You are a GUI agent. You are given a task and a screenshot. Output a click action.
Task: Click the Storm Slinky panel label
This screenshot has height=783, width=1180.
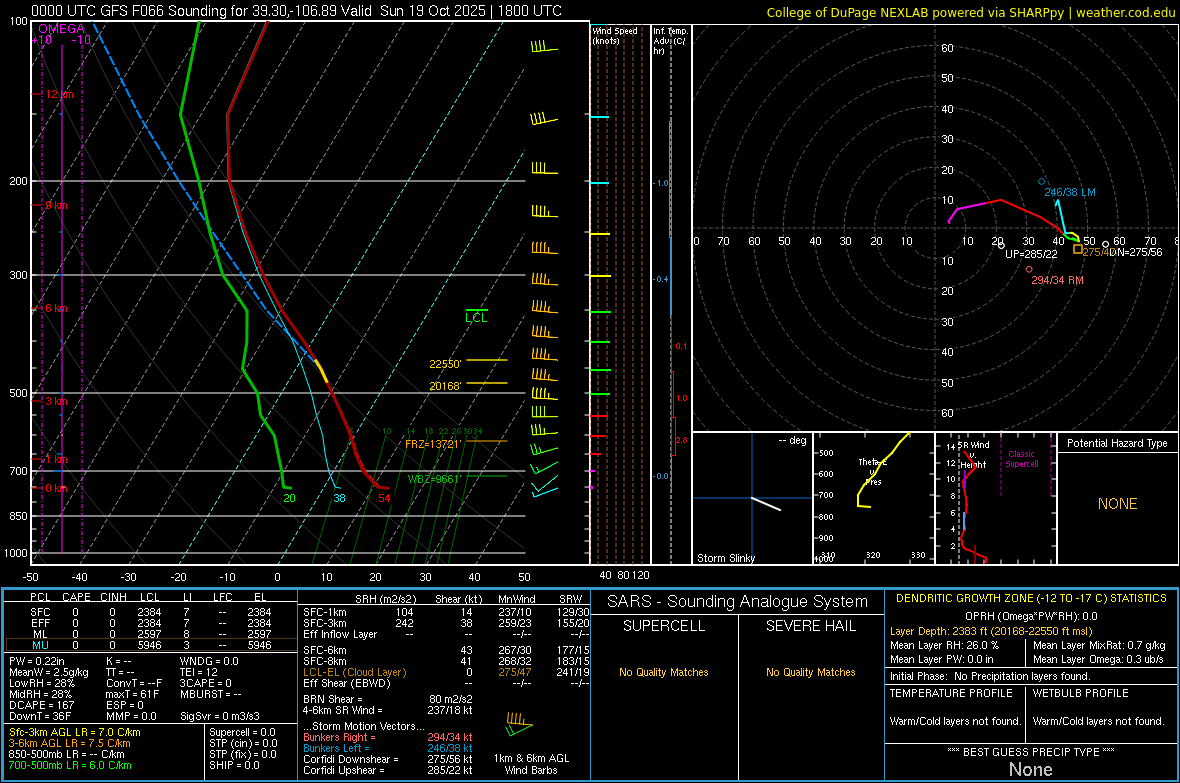(725, 558)
